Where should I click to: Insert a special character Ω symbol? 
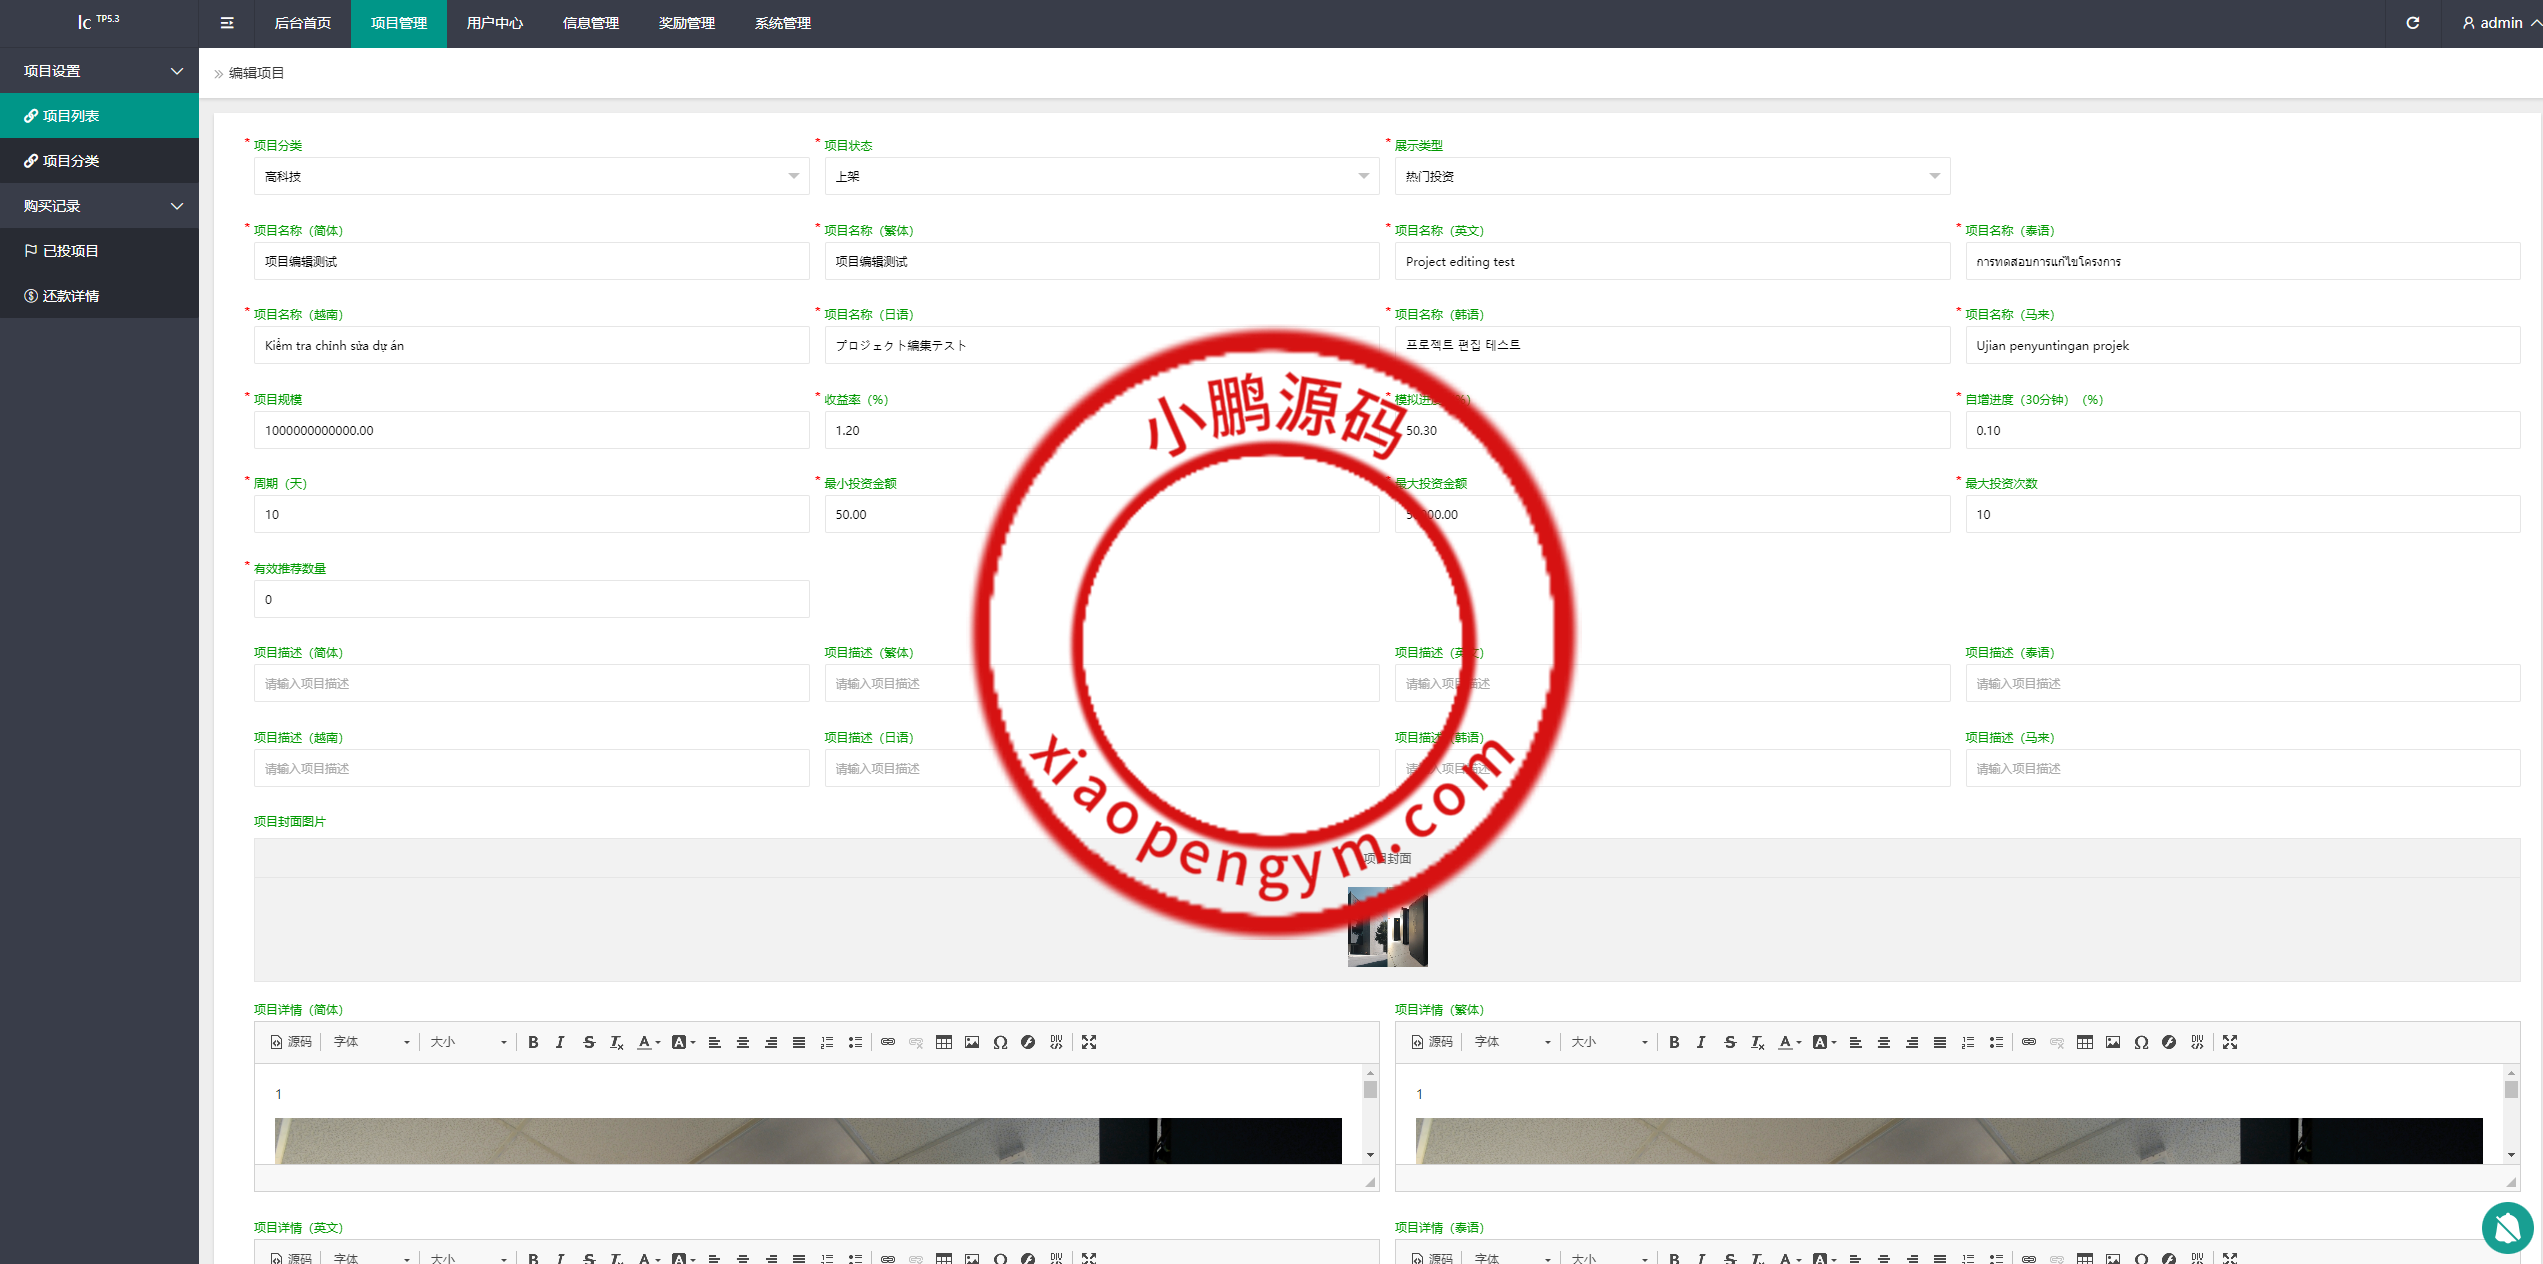pos(999,1041)
